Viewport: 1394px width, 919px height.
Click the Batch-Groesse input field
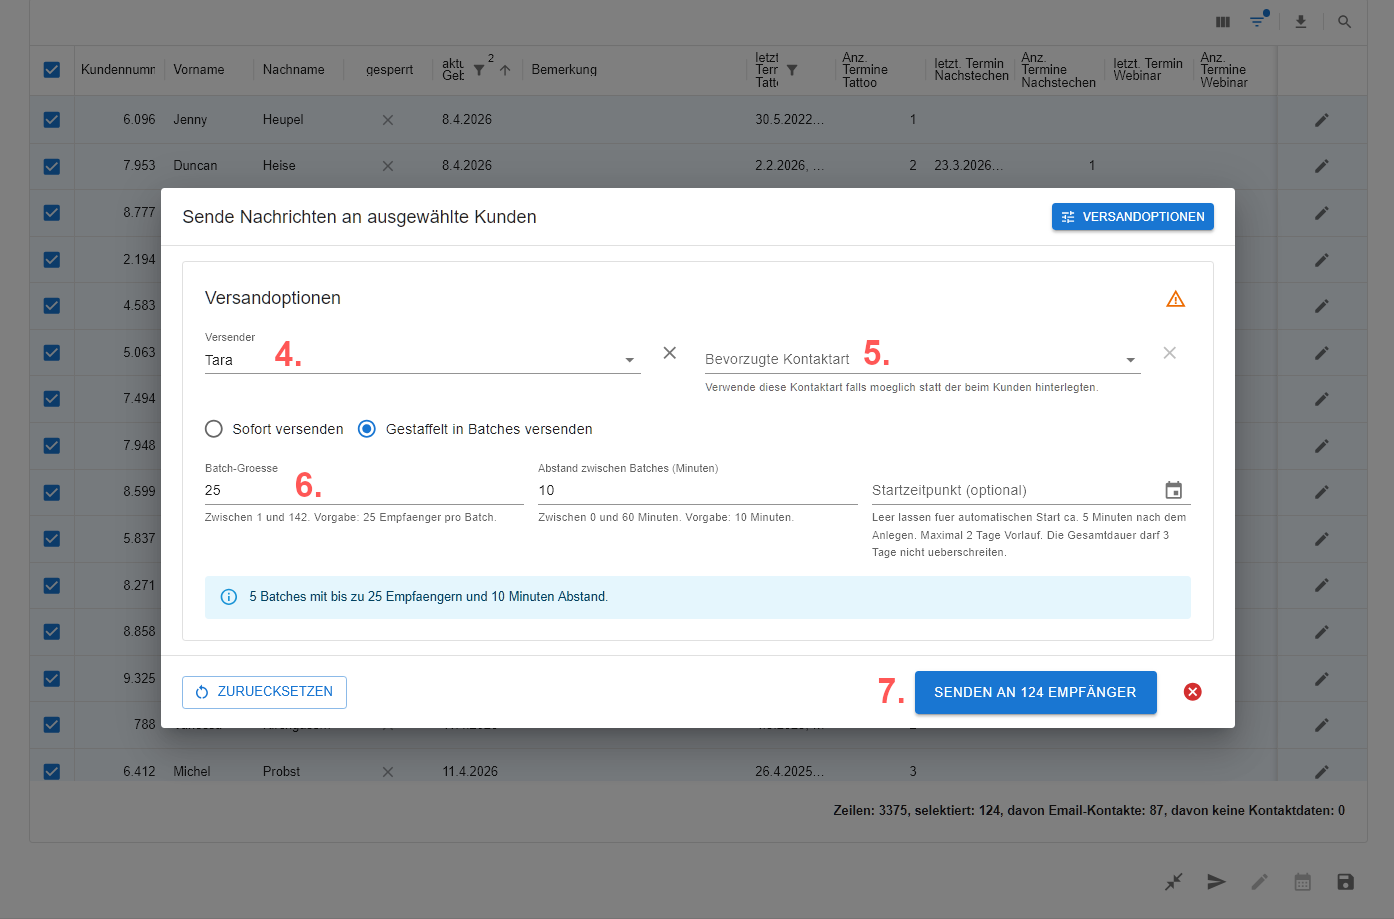click(364, 490)
